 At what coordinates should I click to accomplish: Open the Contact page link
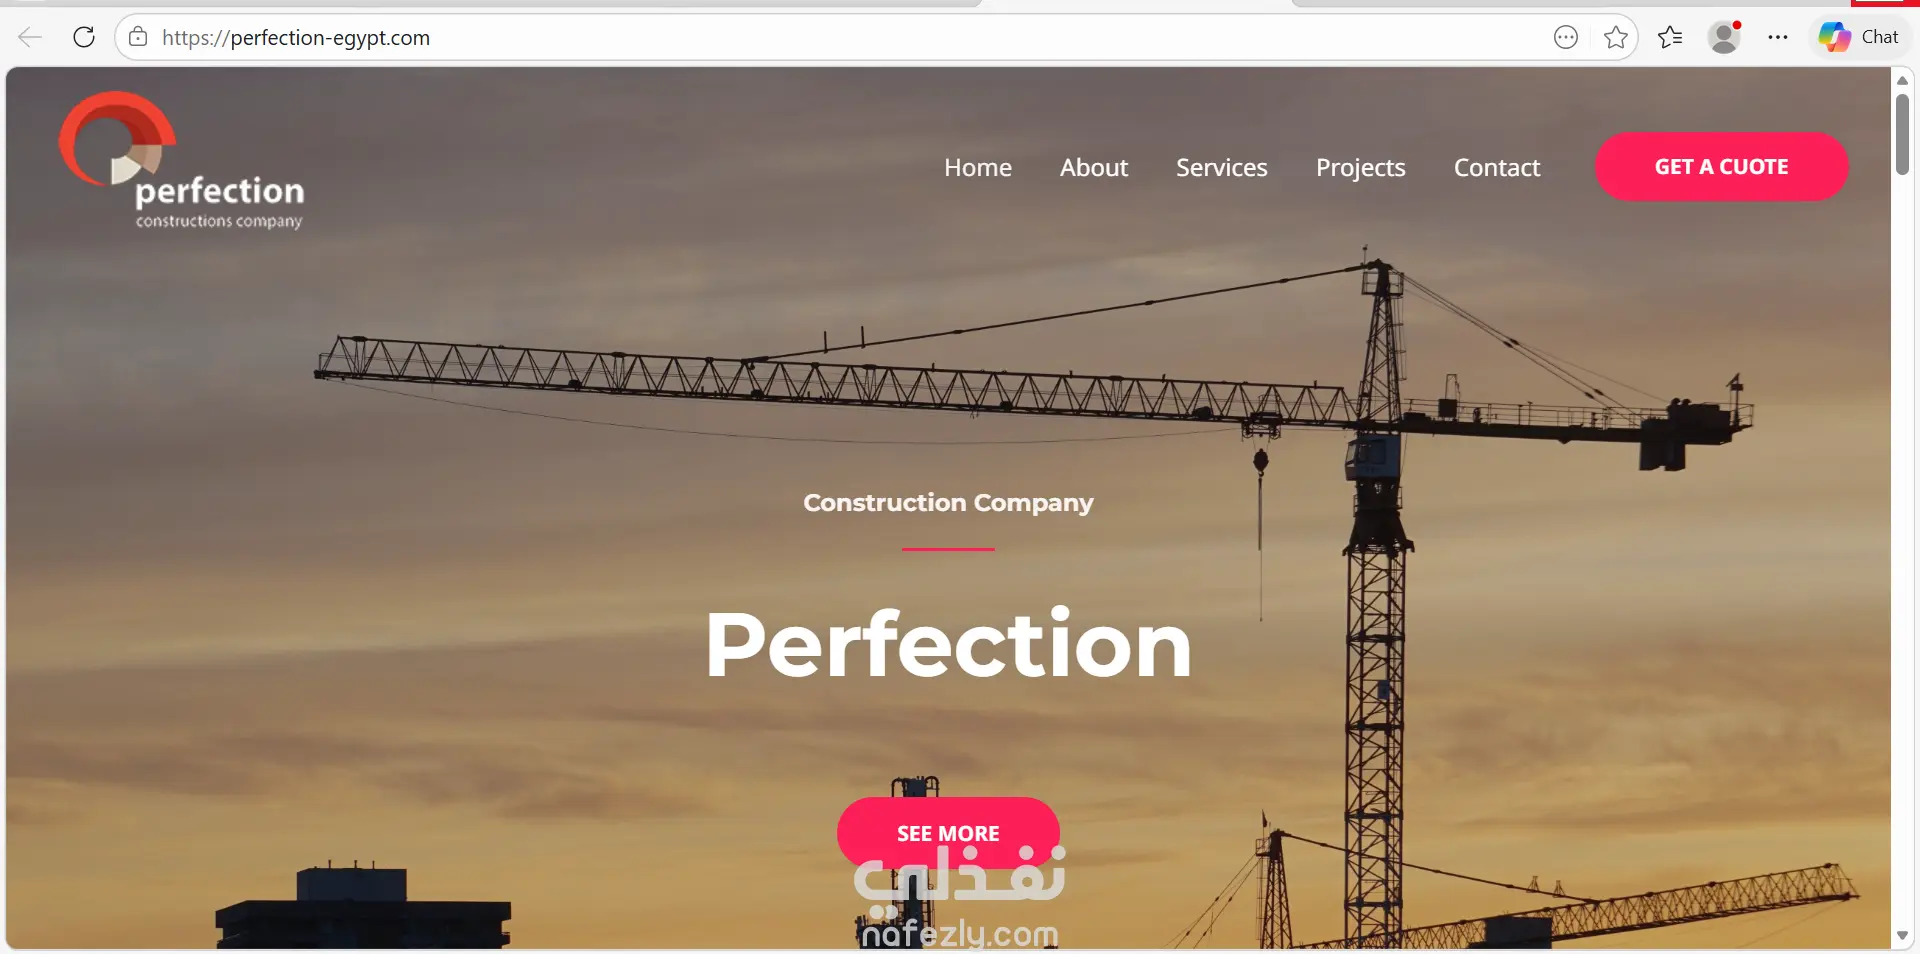[1496, 168]
